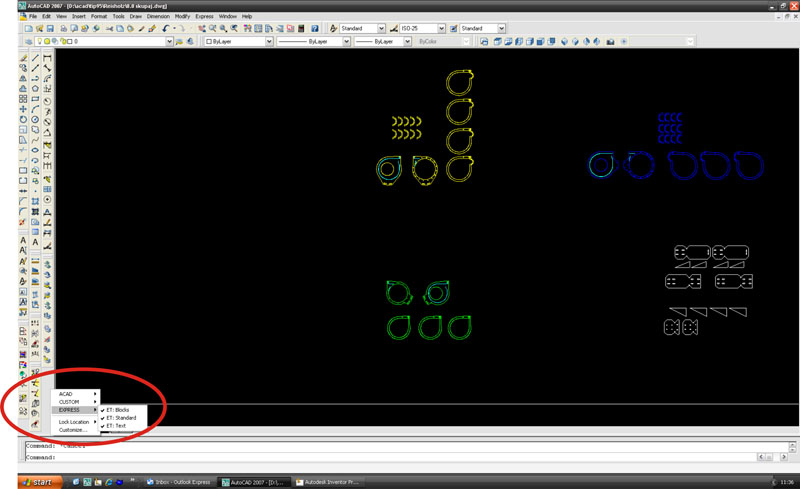Open the Start button on taskbar

tap(40, 482)
